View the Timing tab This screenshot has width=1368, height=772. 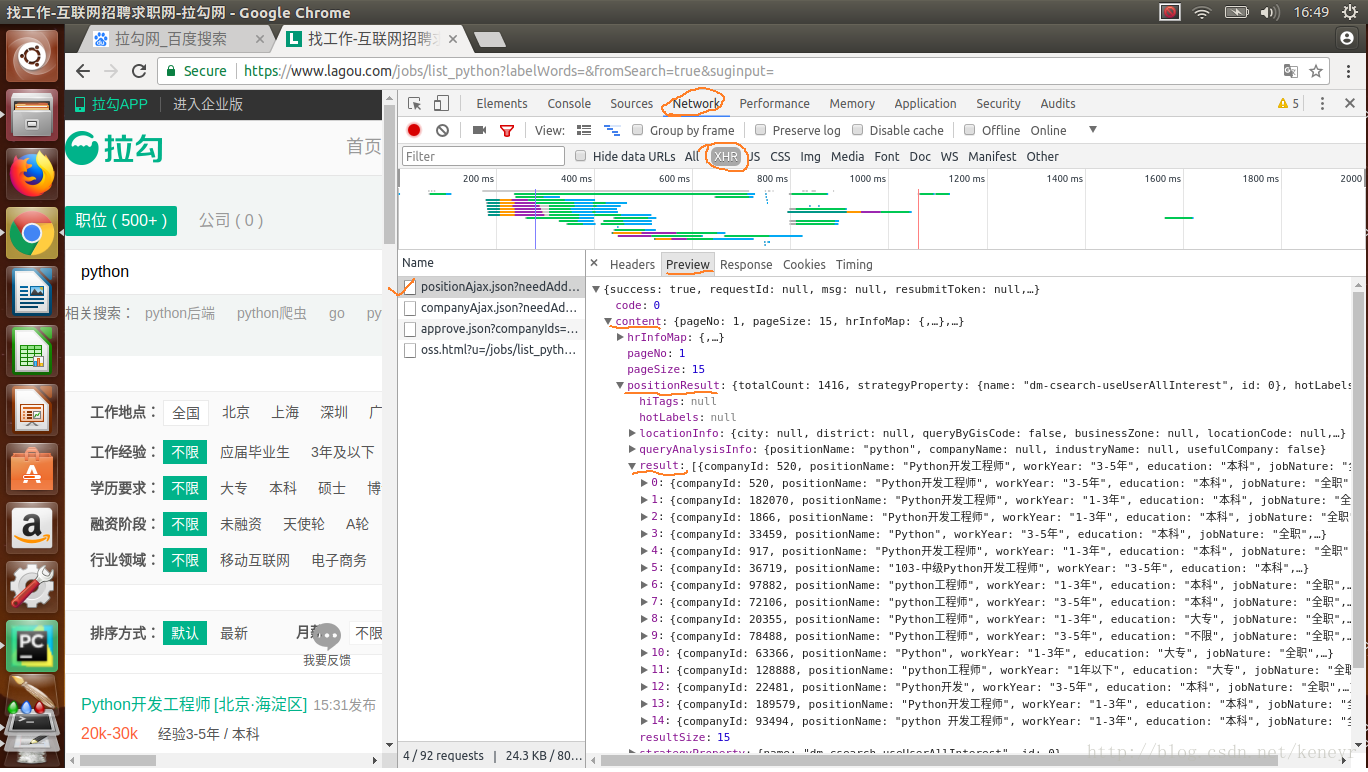(x=854, y=264)
